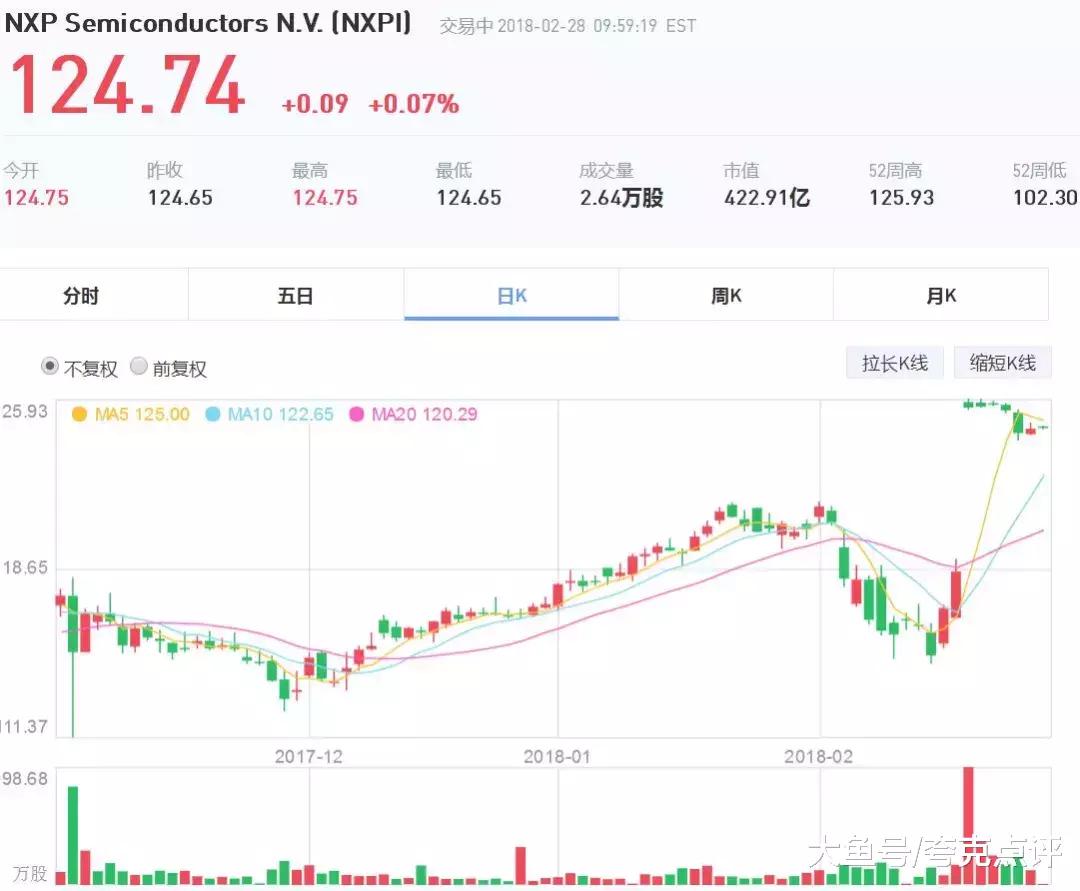This screenshot has height=891, width=1080.
Task: Select the 日K daily candlestick tab
Action: tap(511, 295)
